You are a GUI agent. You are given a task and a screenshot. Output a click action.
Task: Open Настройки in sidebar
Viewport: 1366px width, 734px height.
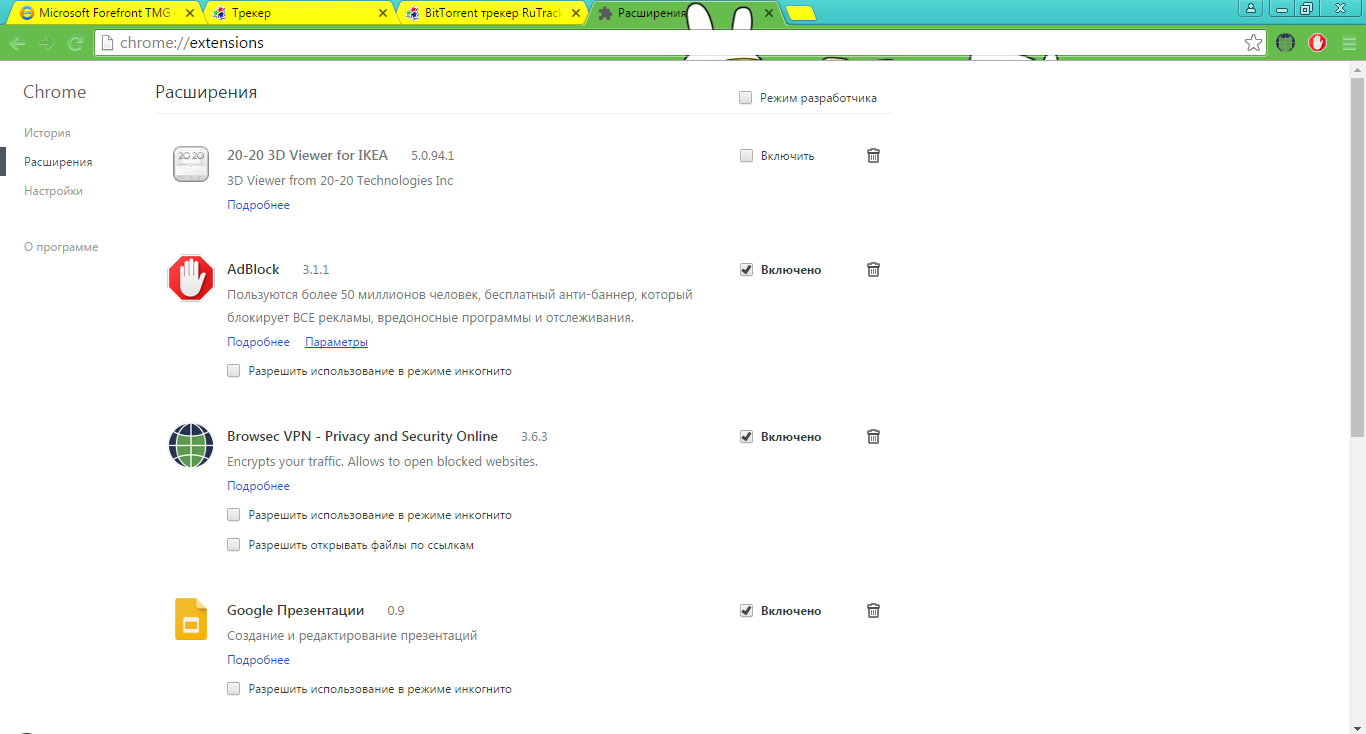[x=53, y=191]
